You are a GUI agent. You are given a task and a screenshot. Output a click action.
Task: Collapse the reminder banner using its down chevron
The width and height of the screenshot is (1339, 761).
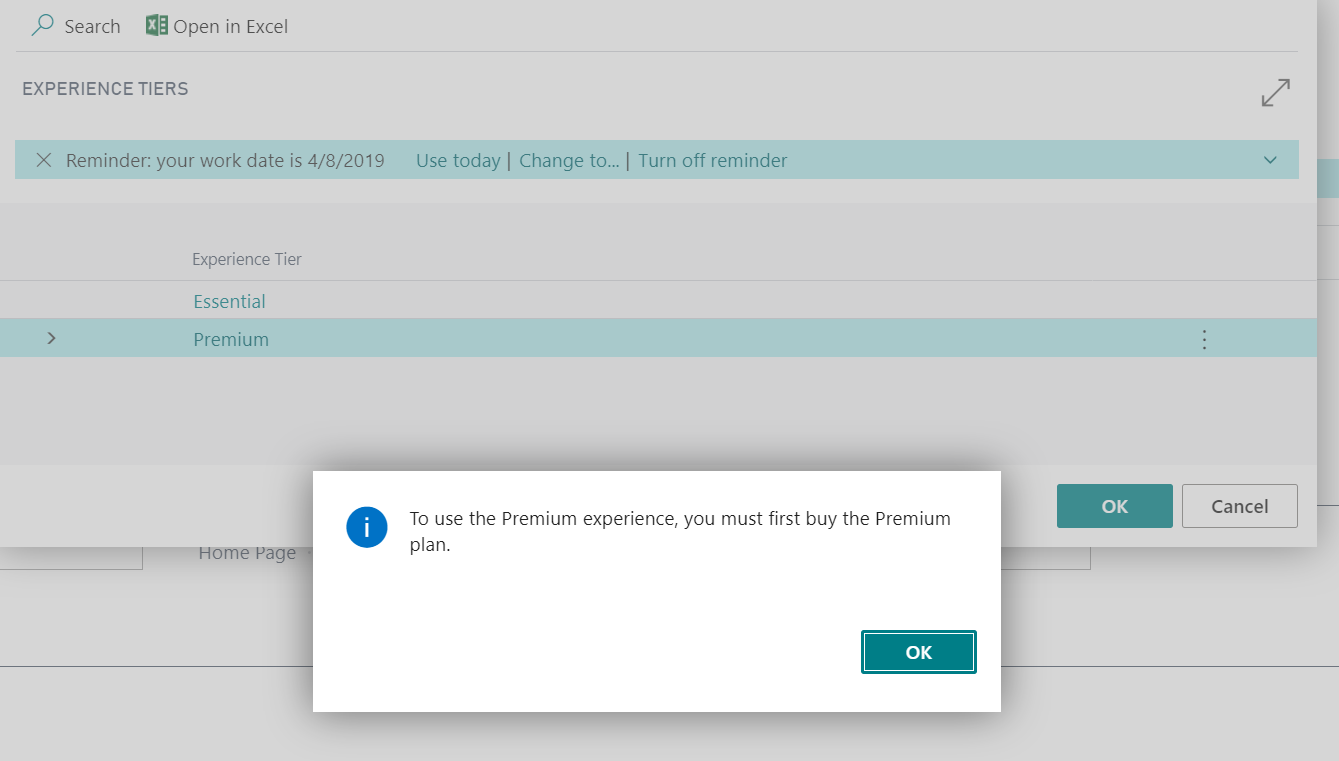[x=1270, y=159]
